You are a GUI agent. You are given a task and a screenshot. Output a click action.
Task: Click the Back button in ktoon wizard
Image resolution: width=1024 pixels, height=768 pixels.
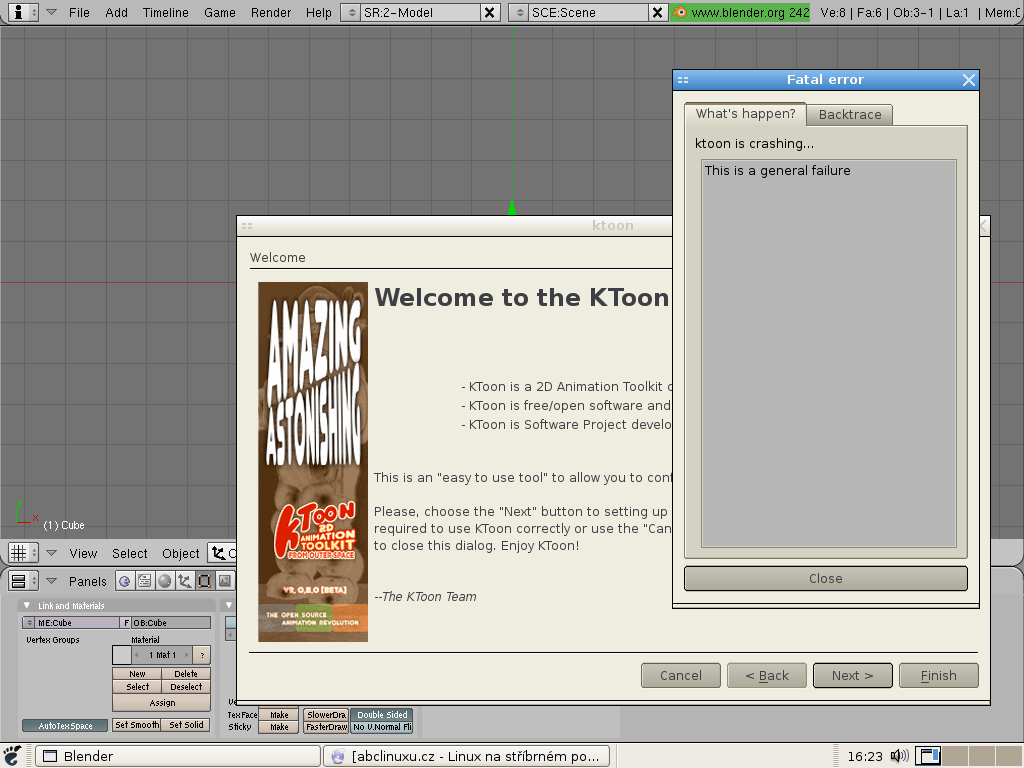point(767,675)
